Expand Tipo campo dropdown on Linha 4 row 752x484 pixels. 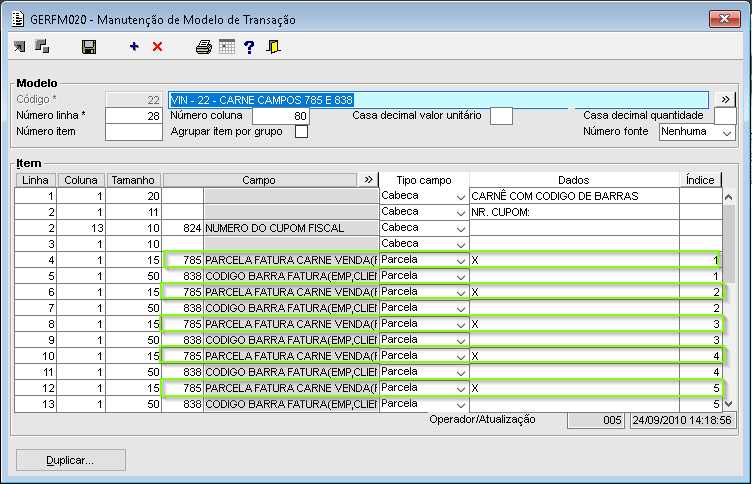click(x=460, y=261)
